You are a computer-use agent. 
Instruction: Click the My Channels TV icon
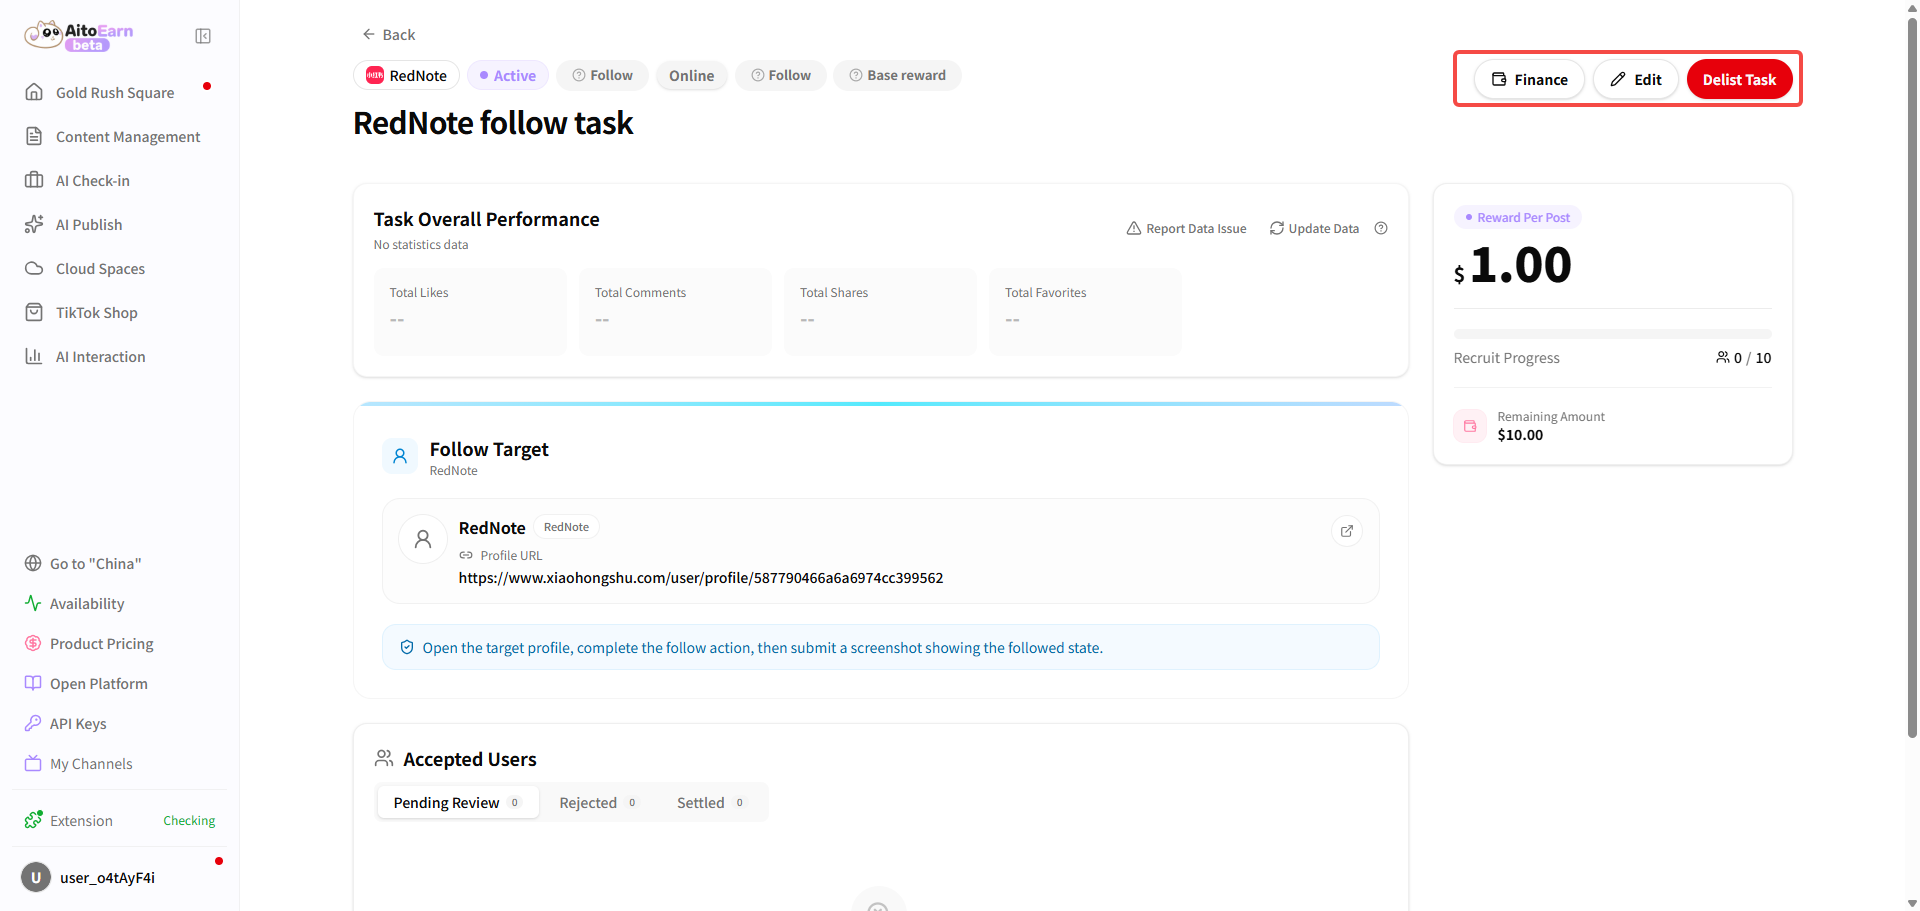33,763
